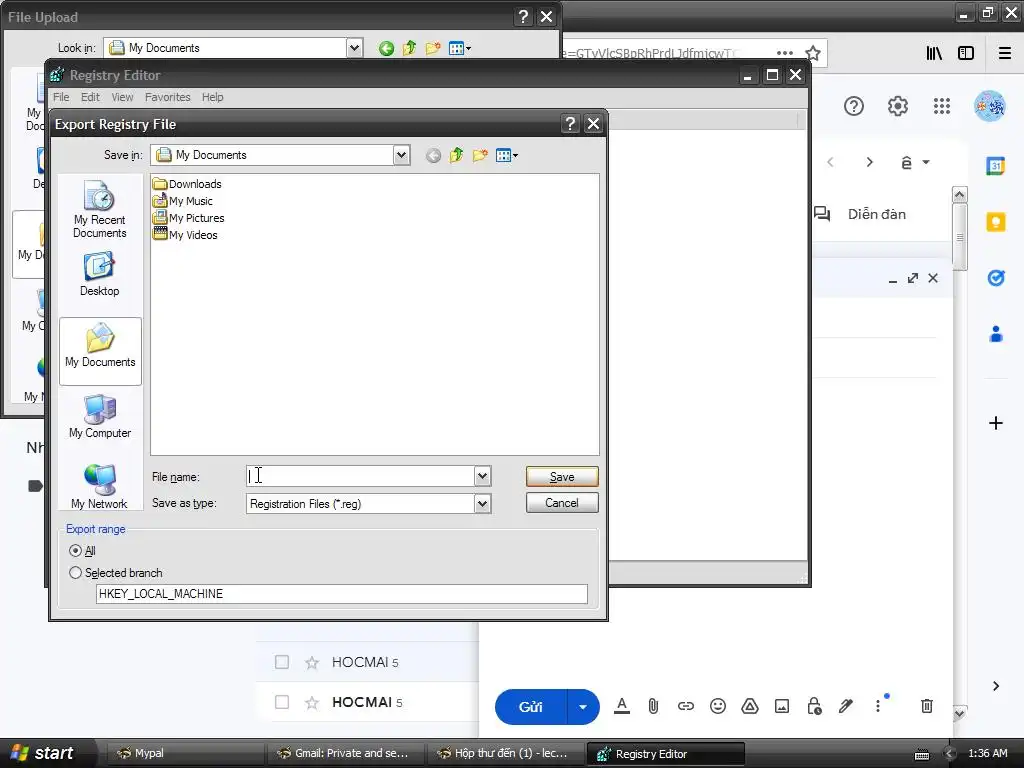Screen dimensions: 1024x768
Task: Click the File name input field
Action: (x=360, y=476)
